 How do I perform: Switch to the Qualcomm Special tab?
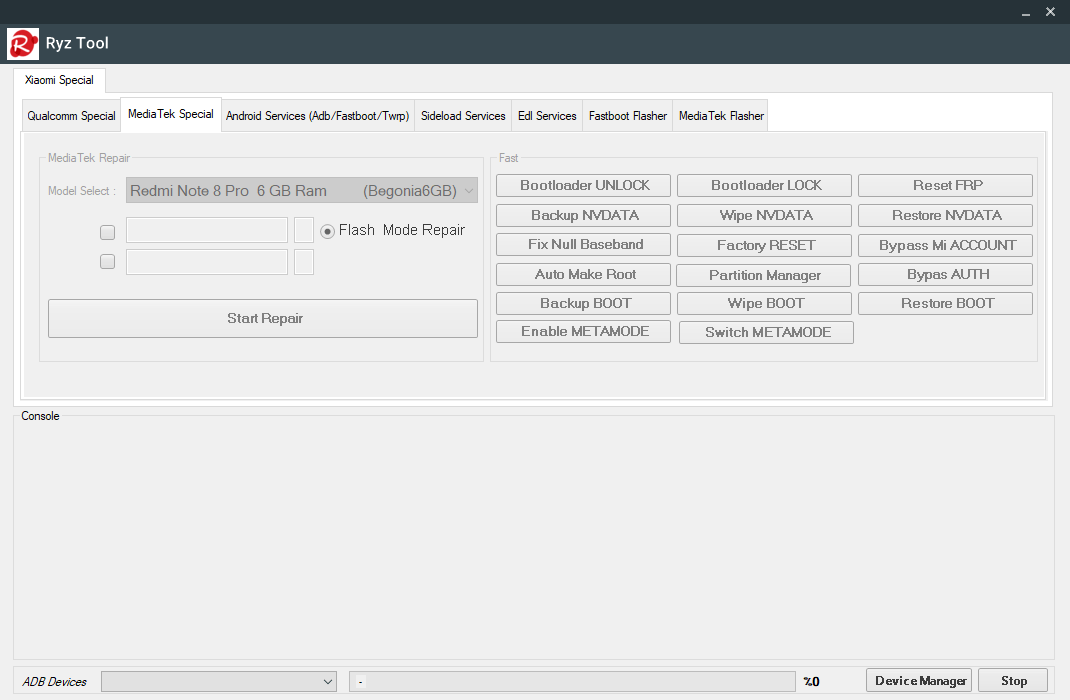pyautogui.click(x=71, y=115)
